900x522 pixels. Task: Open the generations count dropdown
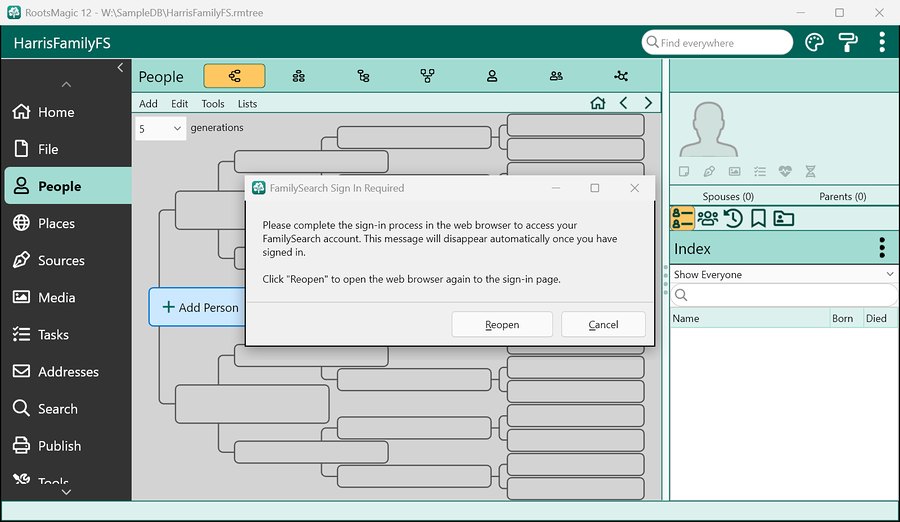[x=160, y=129]
